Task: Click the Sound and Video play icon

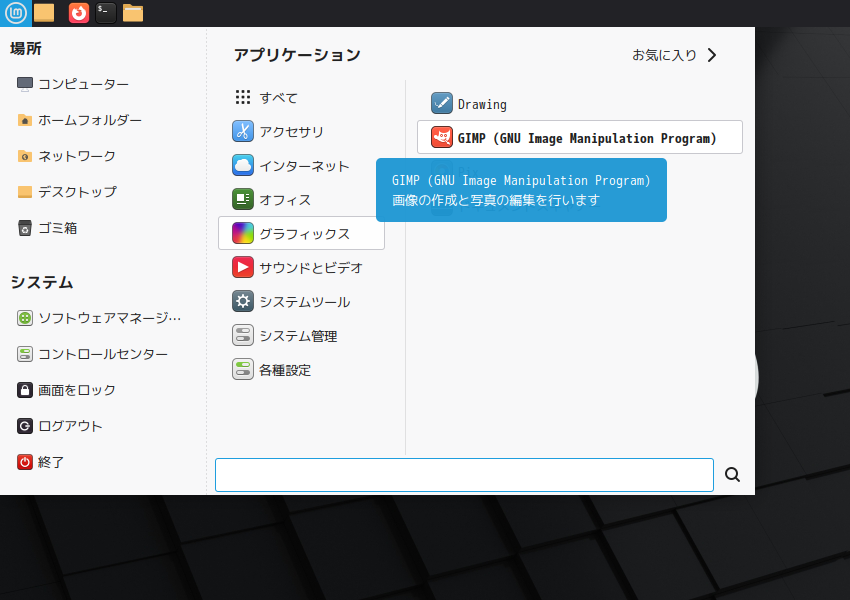Action: [243, 267]
